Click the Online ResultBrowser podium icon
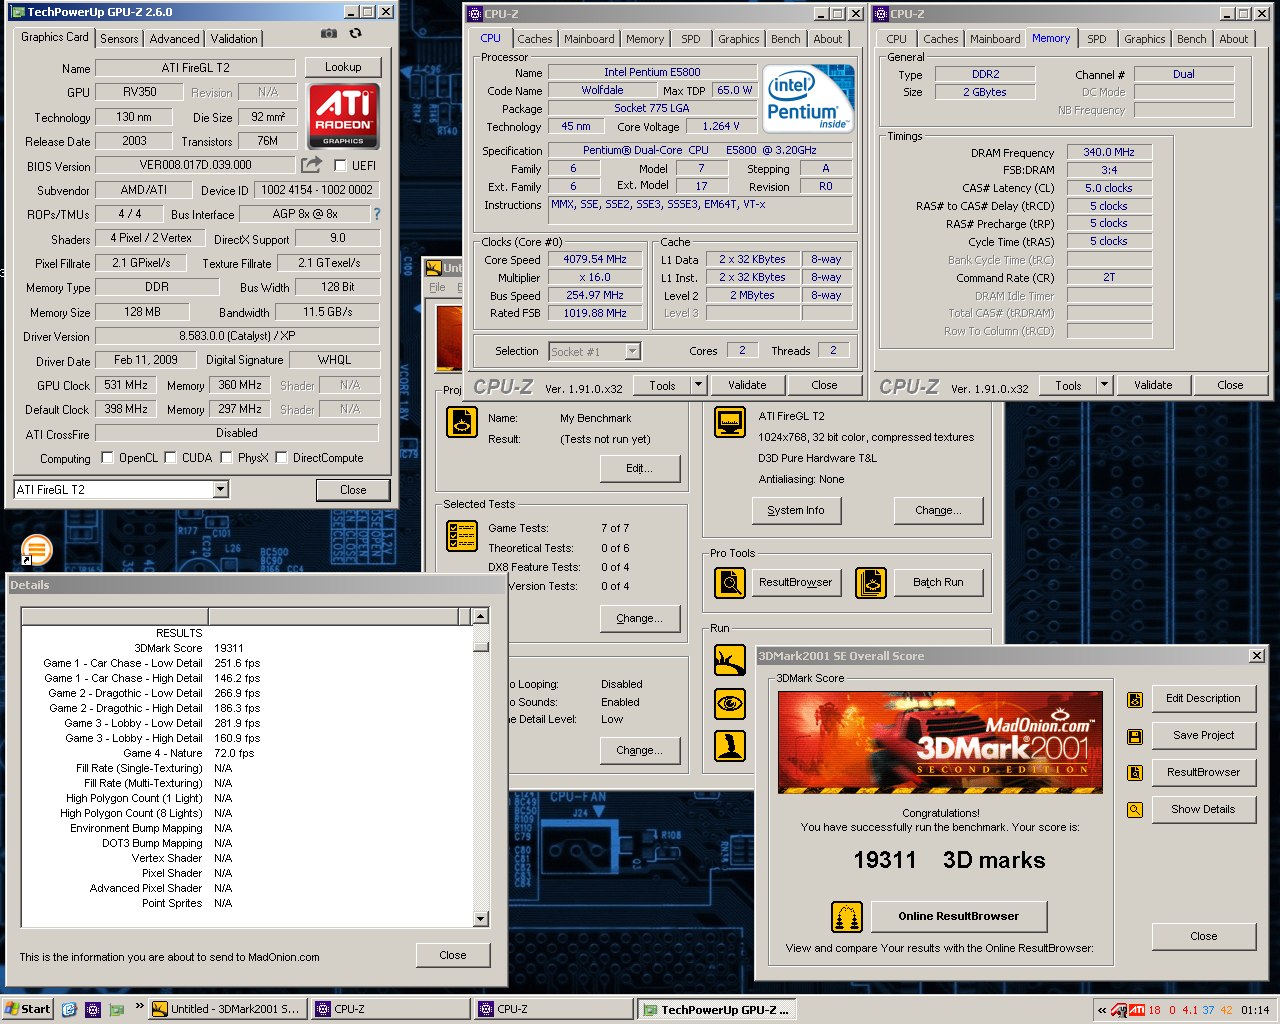Image resolution: width=1280 pixels, height=1024 pixels. pyautogui.click(x=847, y=917)
